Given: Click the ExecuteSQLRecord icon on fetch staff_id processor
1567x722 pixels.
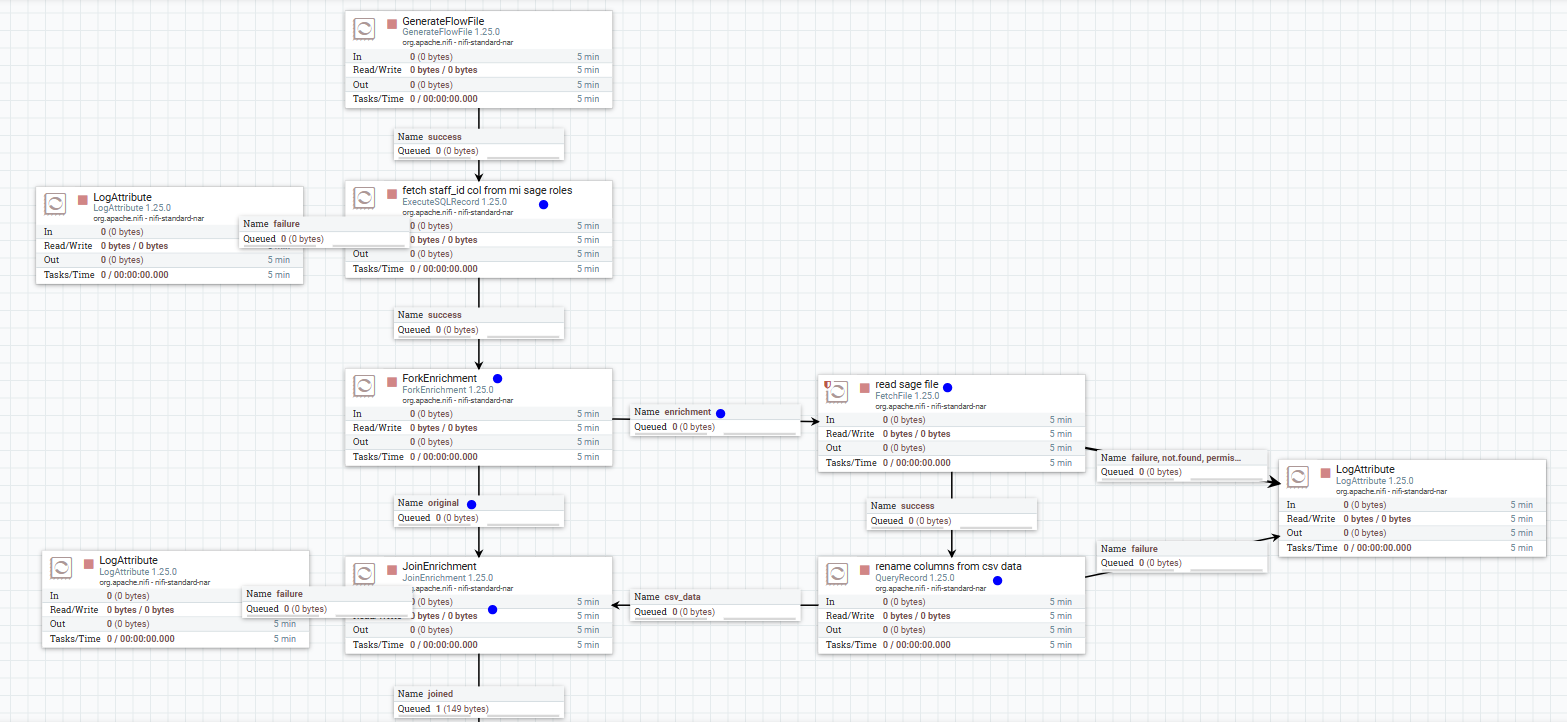Looking at the screenshot, I should coord(364,197).
